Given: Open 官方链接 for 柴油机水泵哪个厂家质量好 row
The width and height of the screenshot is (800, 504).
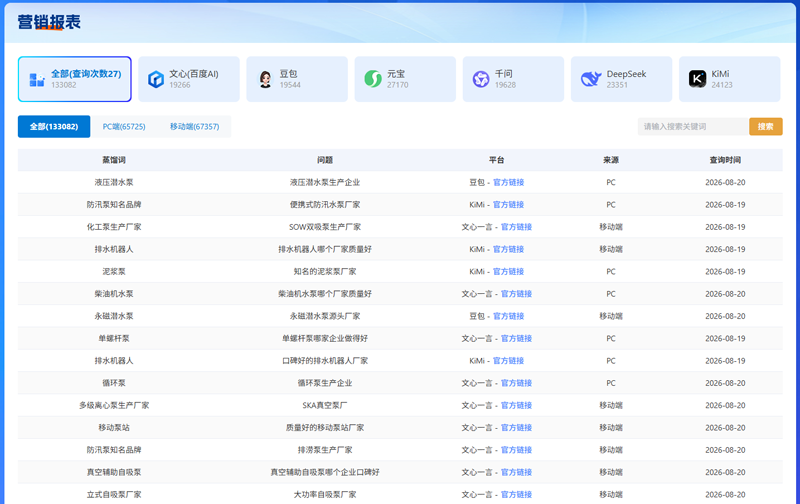Looking at the screenshot, I should (x=516, y=294).
